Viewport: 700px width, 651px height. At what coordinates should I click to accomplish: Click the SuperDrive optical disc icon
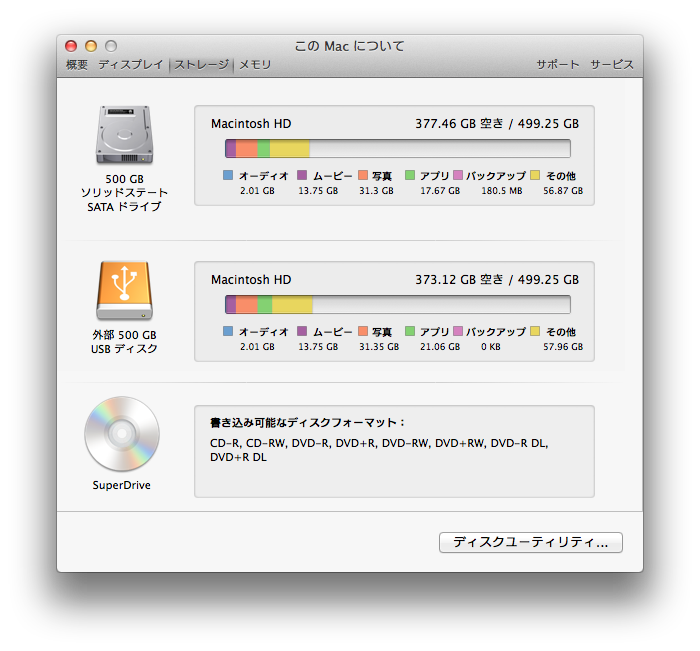(122, 434)
